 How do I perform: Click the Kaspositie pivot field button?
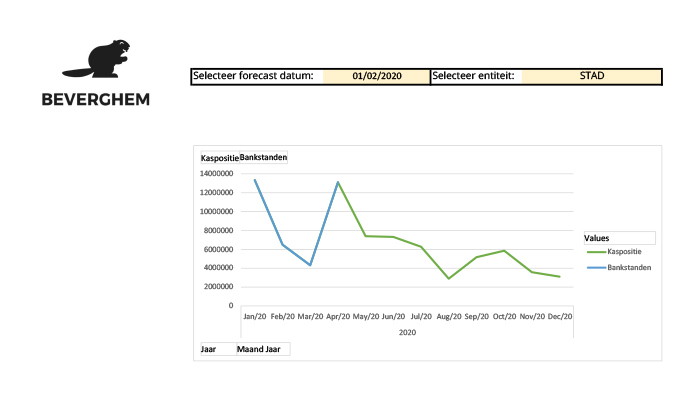(x=220, y=158)
